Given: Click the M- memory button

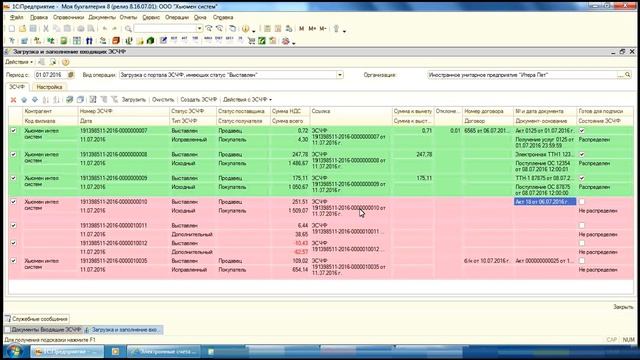Looking at the screenshot, I should click(x=323, y=29).
